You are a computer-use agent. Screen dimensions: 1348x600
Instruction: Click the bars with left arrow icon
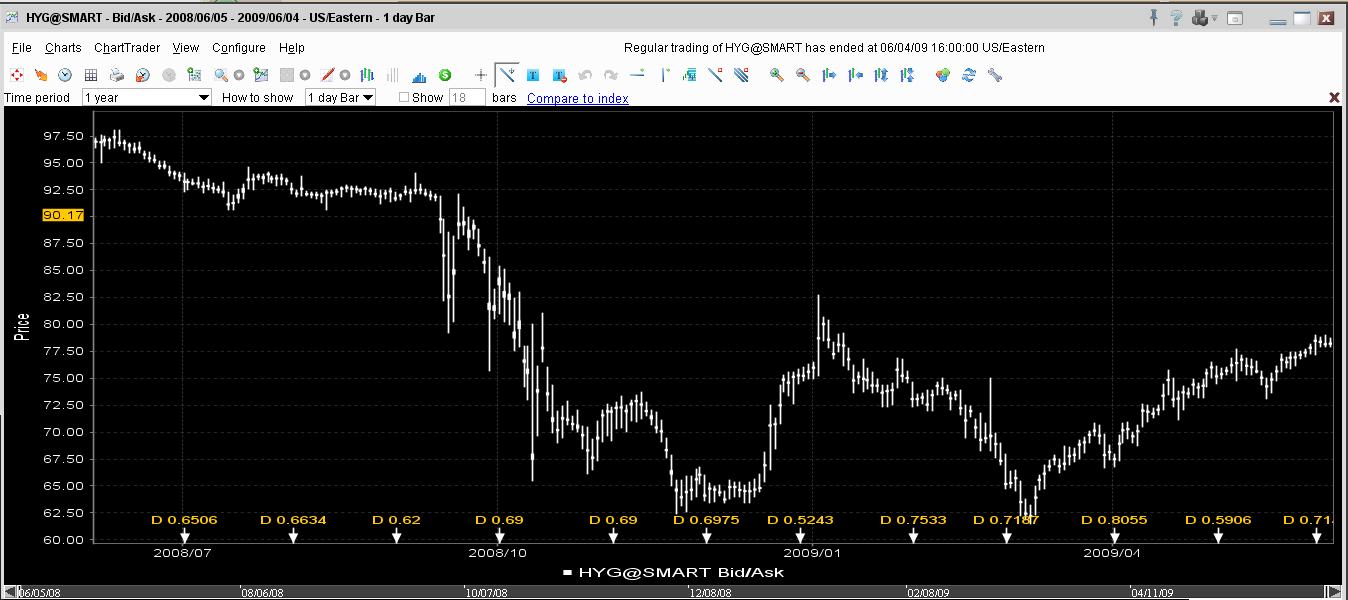tap(855, 75)
